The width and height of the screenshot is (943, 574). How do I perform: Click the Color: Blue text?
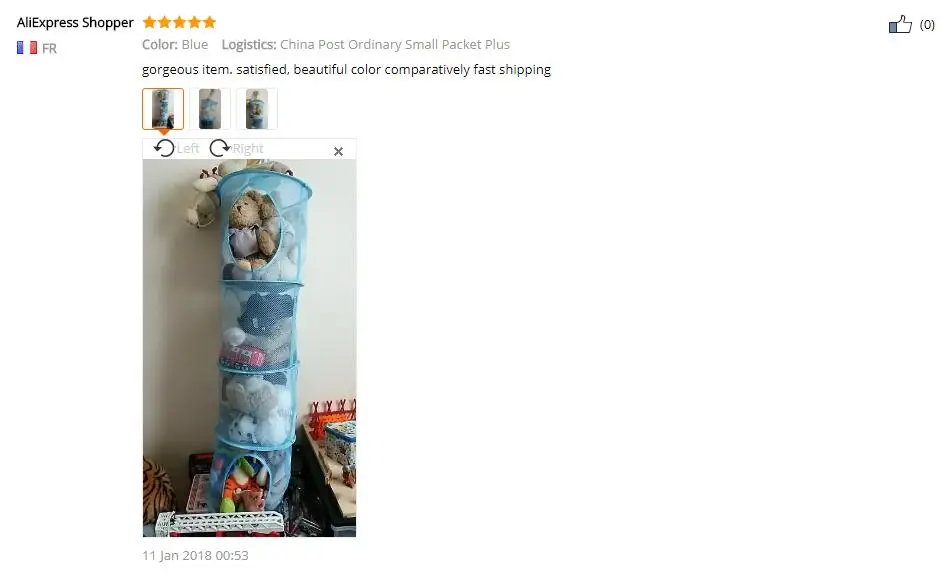(175, 45)
